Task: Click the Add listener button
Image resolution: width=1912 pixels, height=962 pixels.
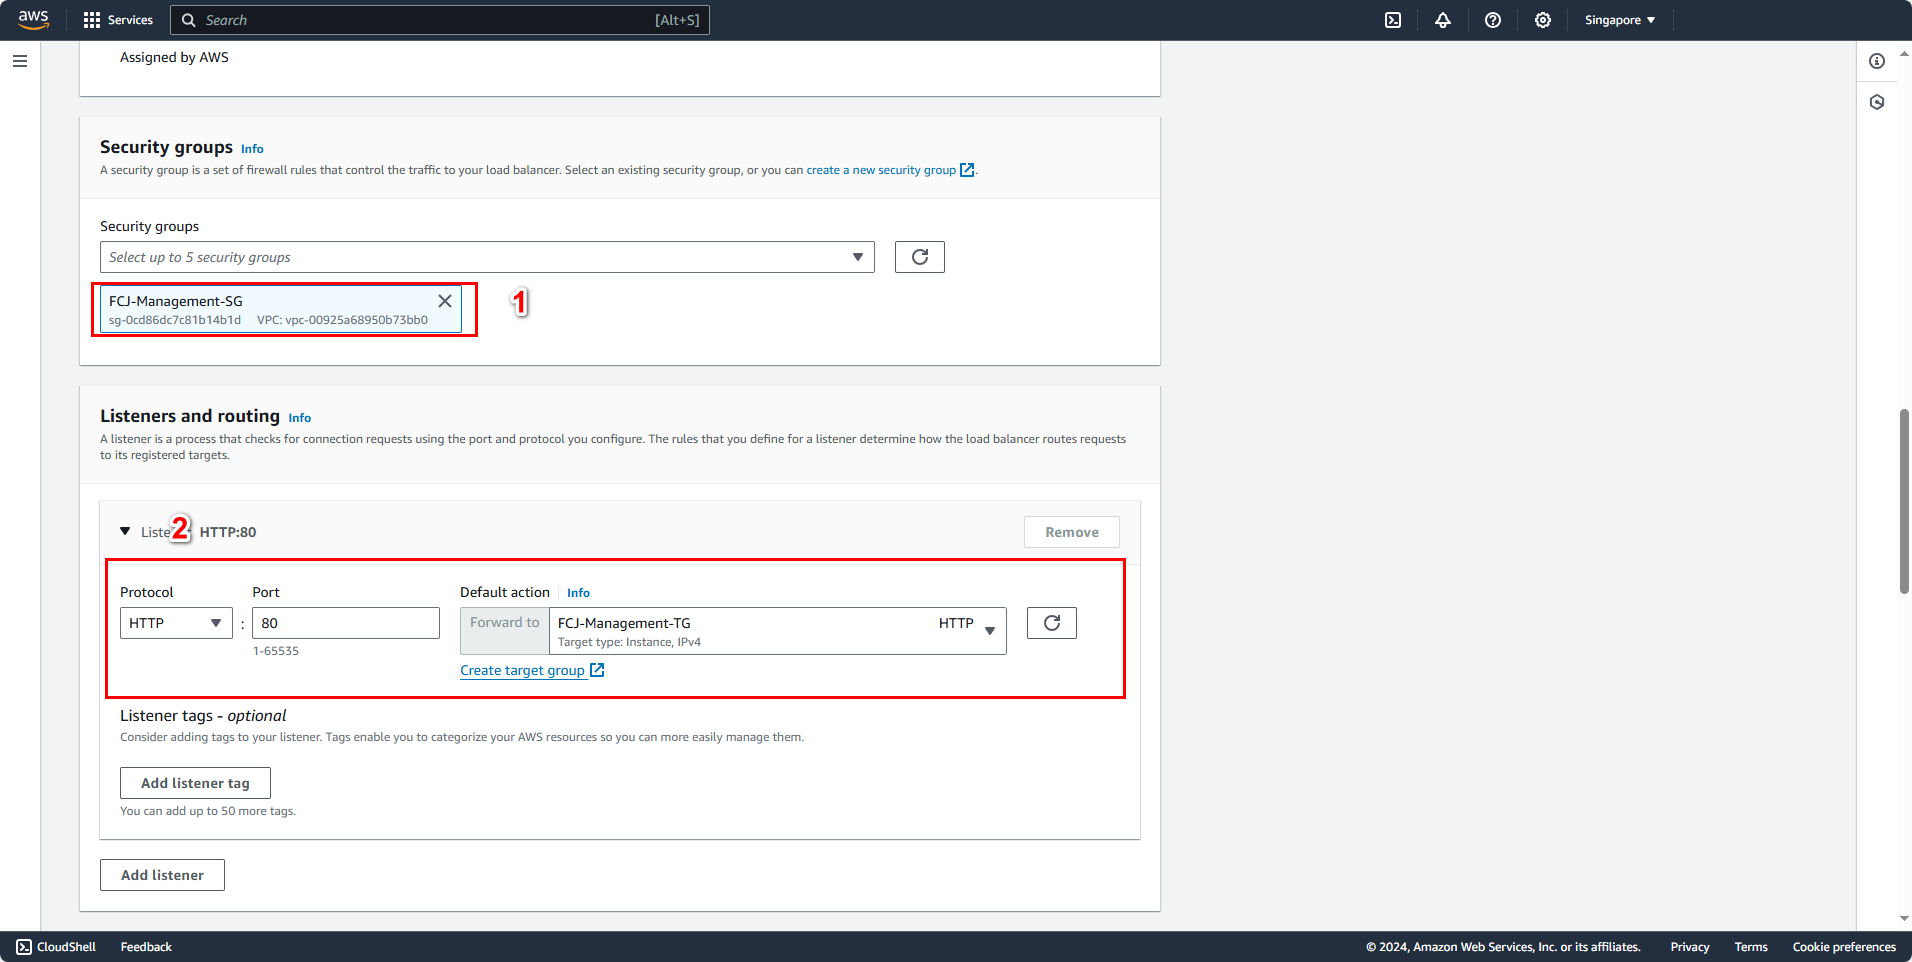Action: click(161, 874)
